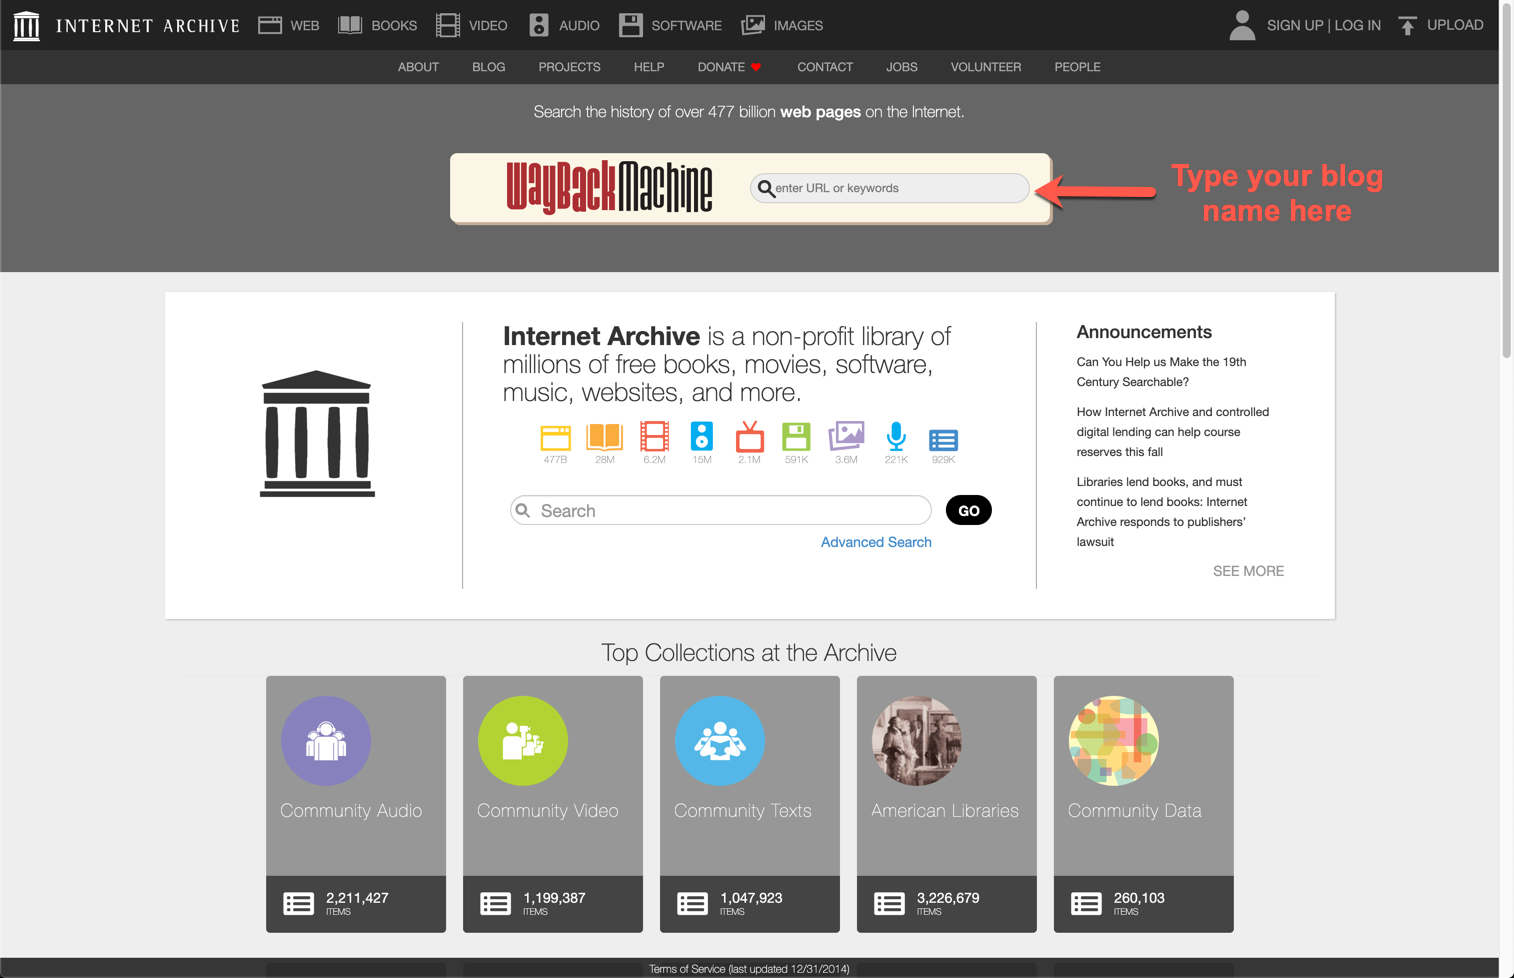Focus the Wayback Machine URL or keywords field

[889, 188]
